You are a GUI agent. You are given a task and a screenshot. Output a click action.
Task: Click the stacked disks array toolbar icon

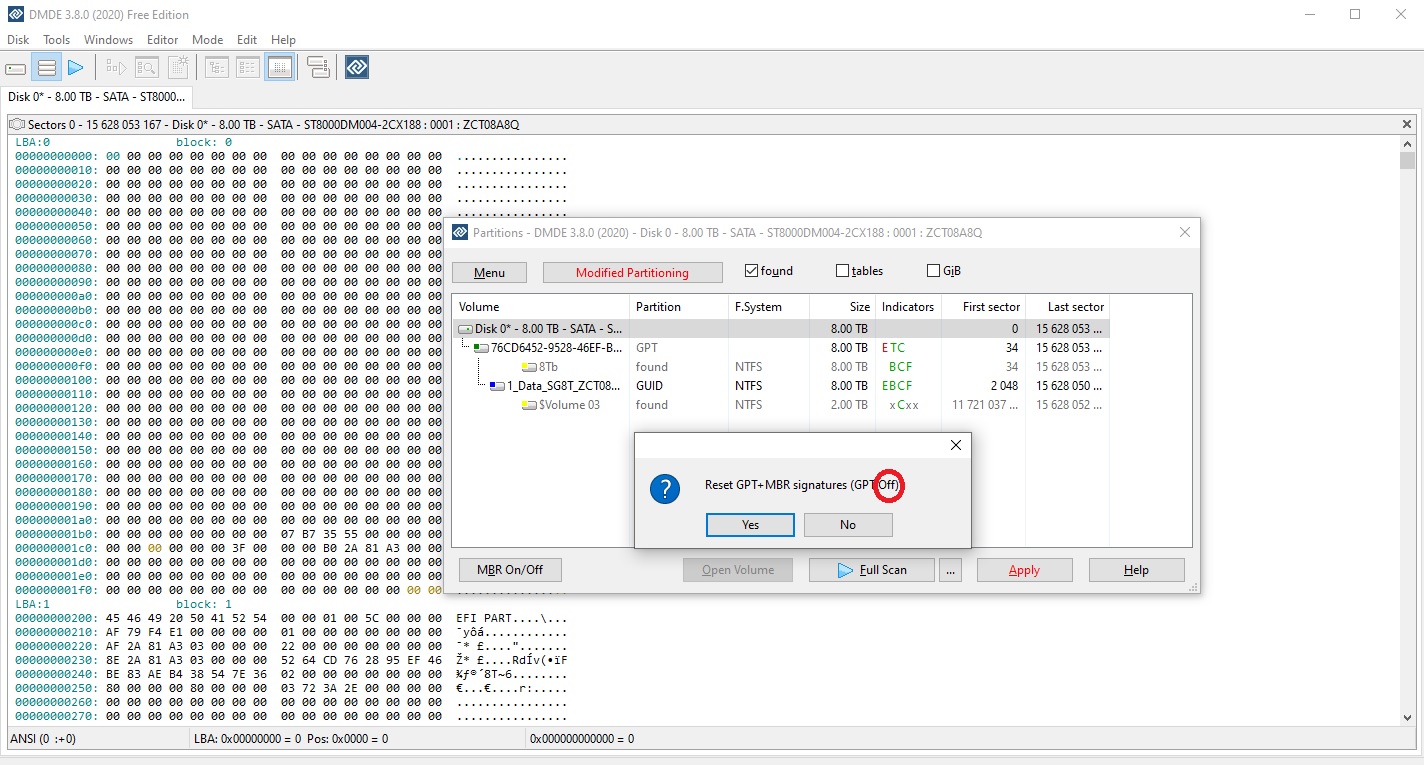tap(318, 68)
